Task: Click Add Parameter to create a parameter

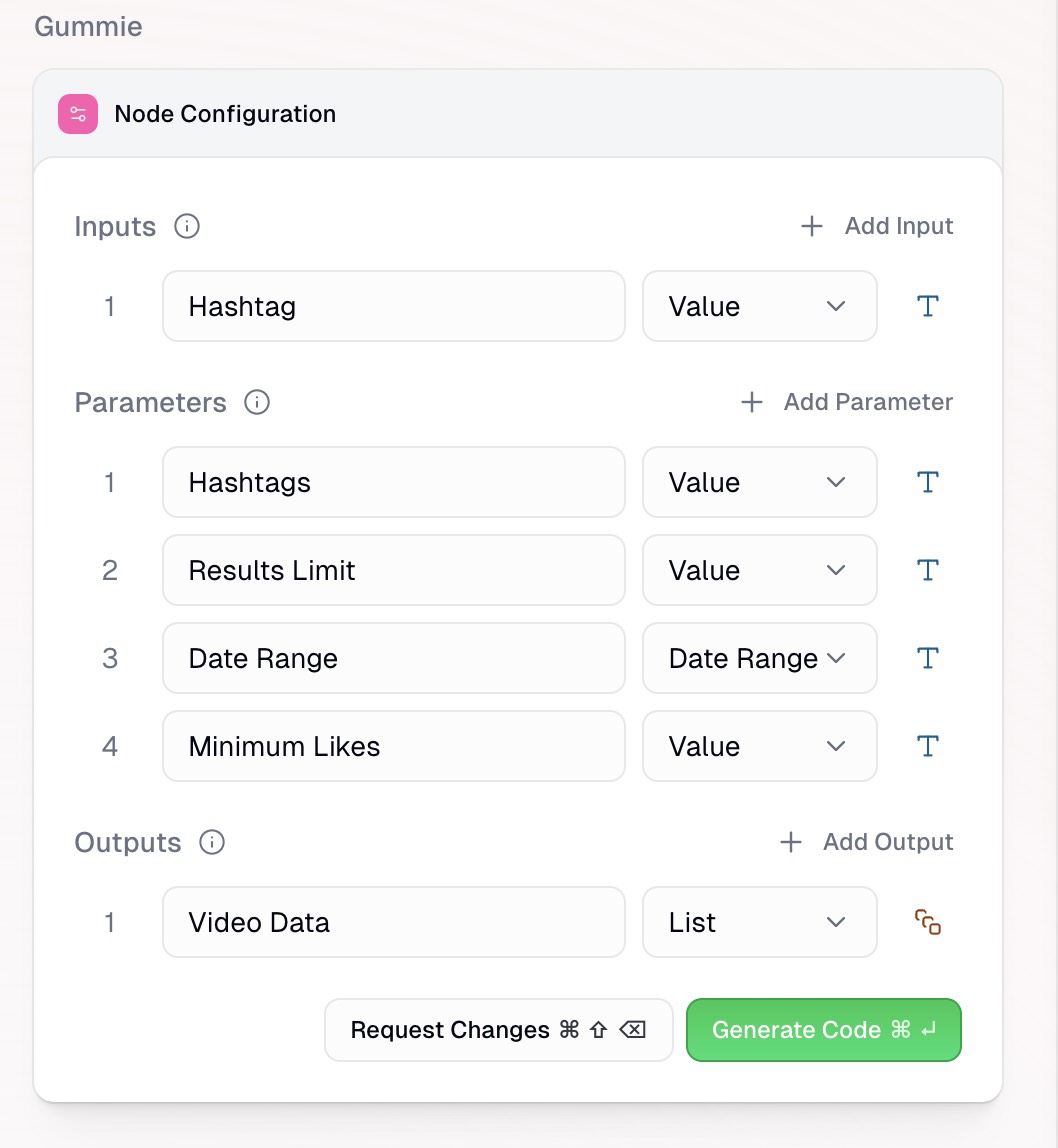Action: [845, 402]
